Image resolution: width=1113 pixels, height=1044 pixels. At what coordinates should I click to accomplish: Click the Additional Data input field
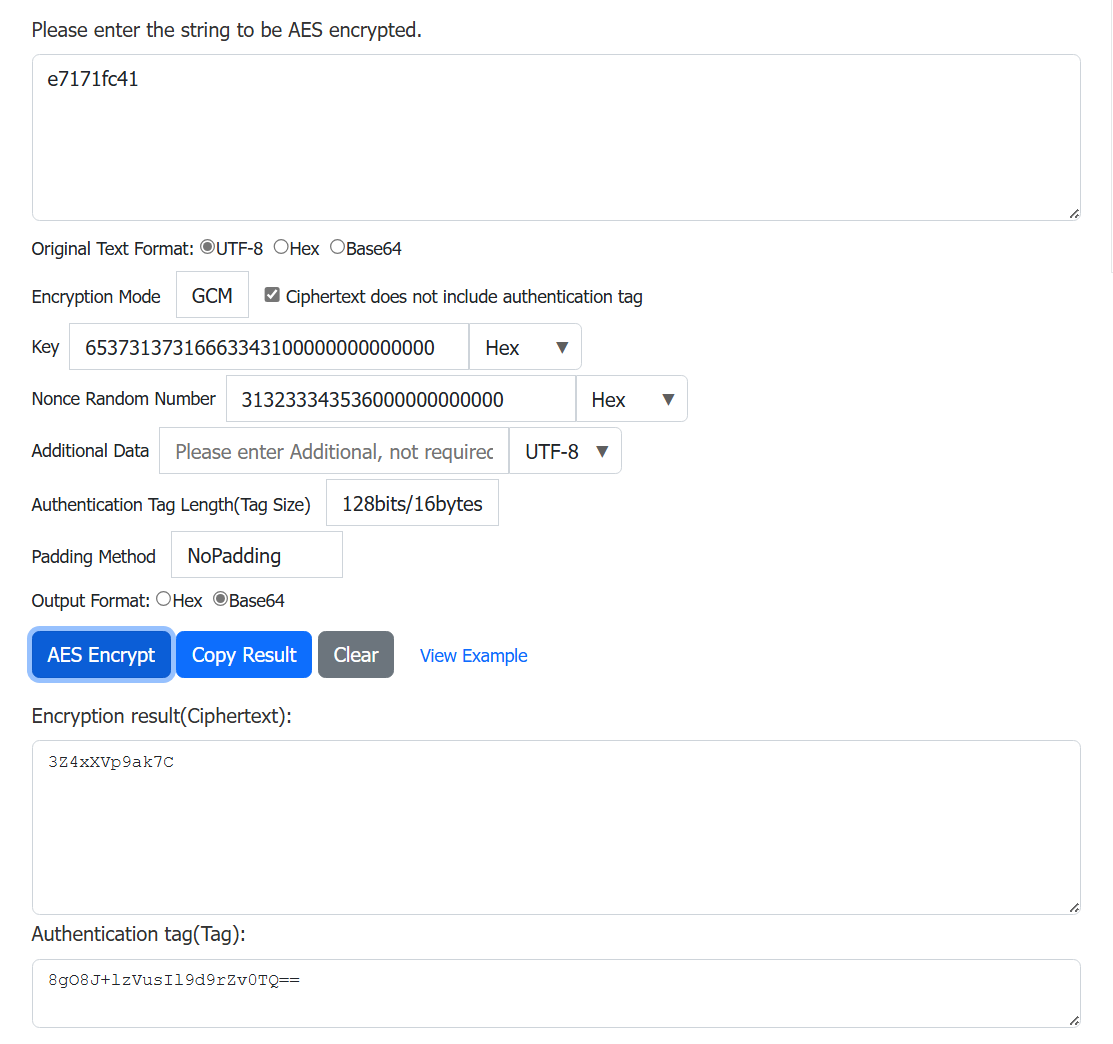(333, 451)
